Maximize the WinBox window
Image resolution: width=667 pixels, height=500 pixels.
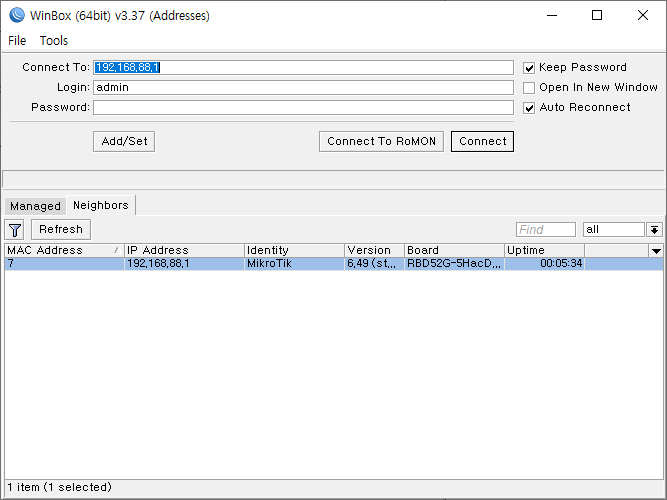pyautogui.click(x=597, y=15)
